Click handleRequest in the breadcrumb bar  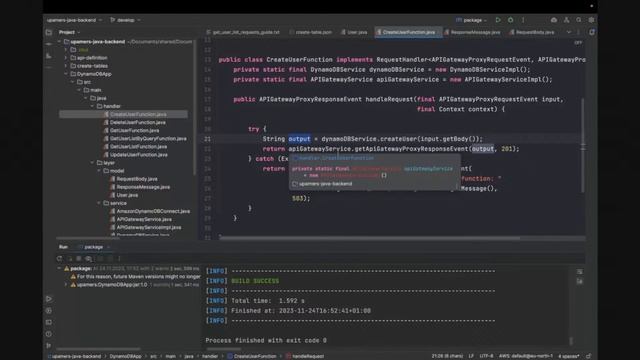(304, 356)
